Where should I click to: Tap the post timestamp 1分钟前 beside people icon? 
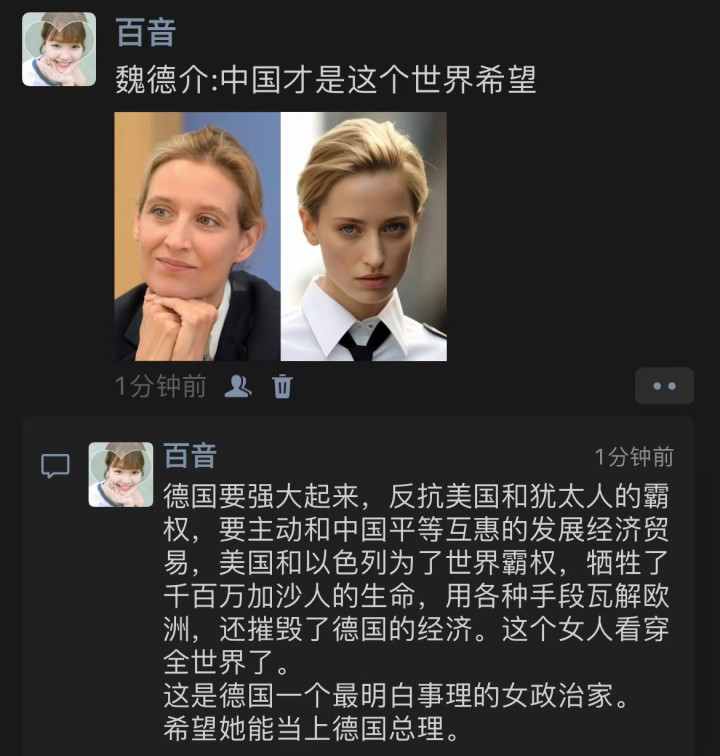coord(161,386)
